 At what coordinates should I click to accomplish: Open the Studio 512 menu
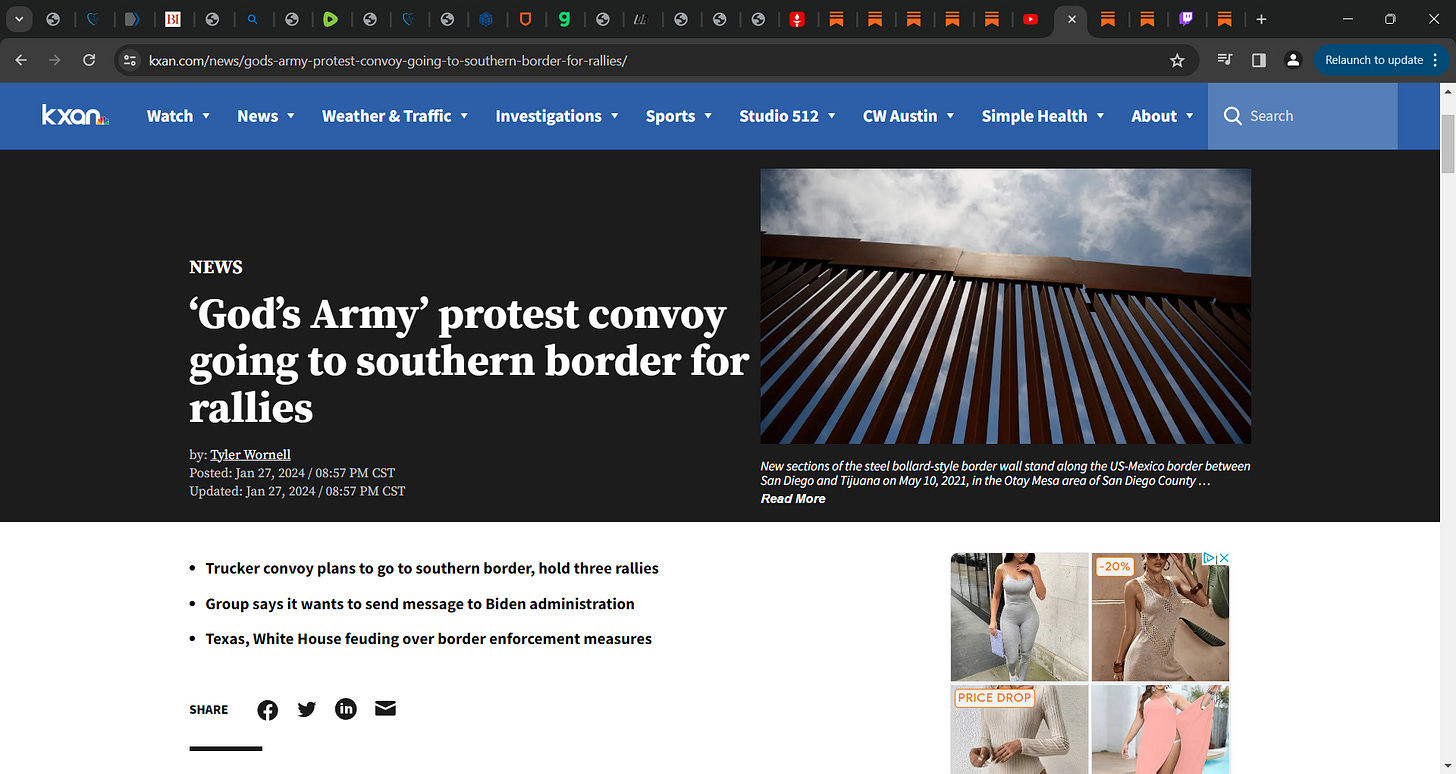[x=779, y=116]
